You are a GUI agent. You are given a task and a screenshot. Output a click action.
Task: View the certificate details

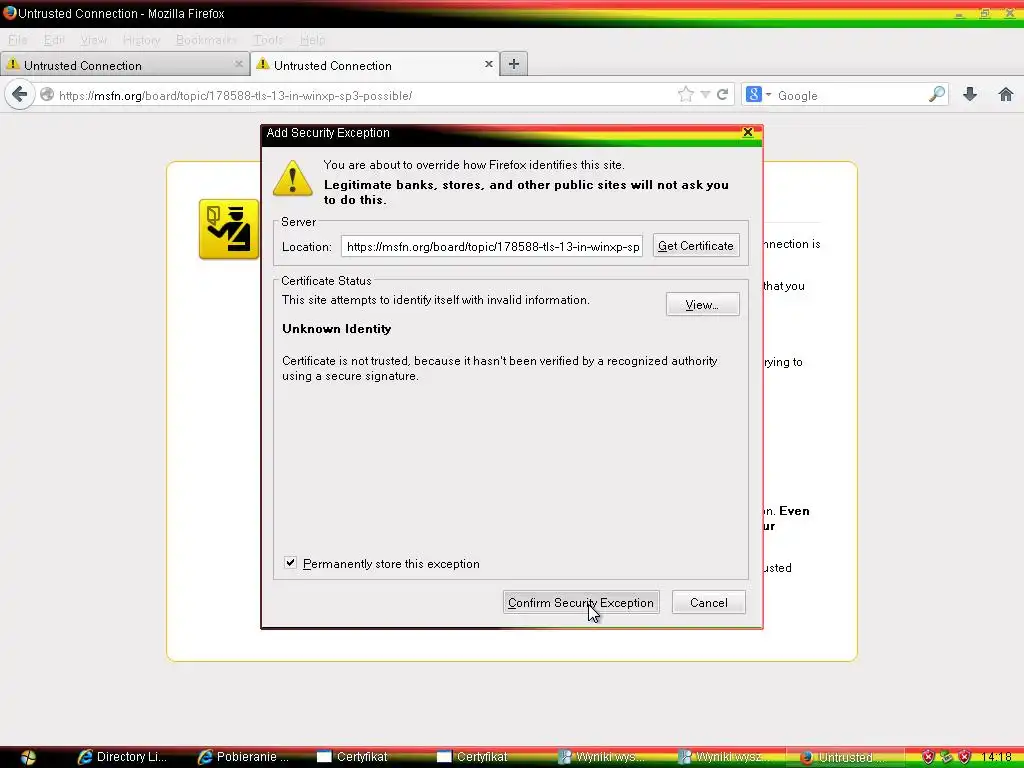[x=702, y=304]
